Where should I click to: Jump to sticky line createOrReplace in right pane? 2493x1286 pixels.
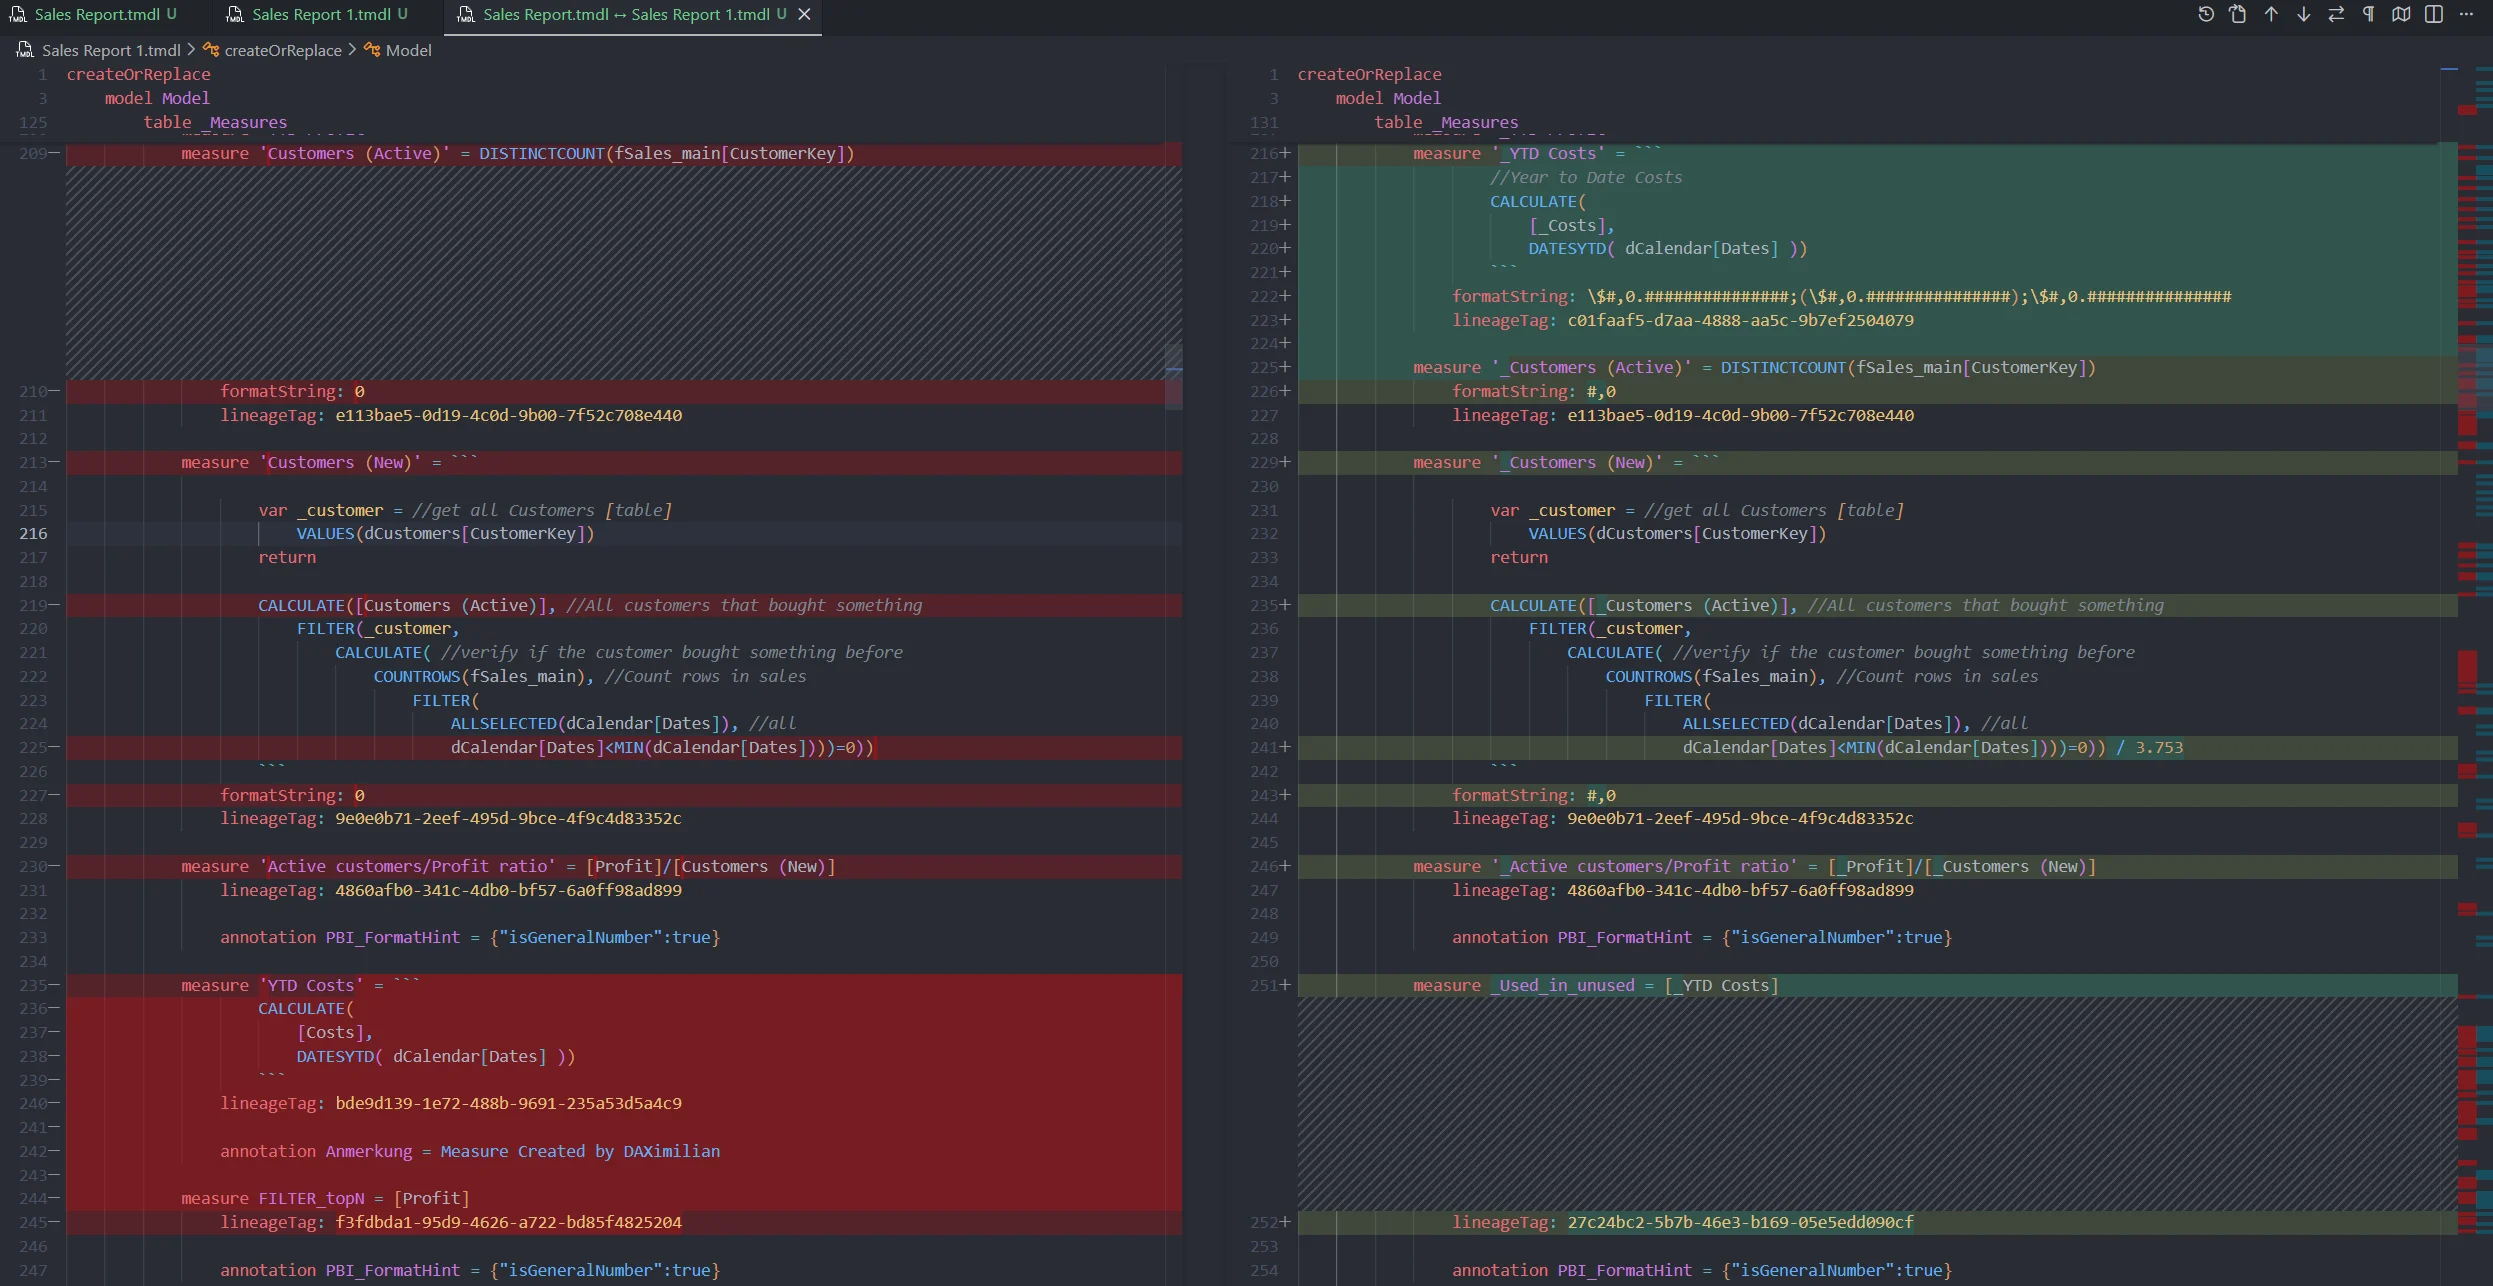coord(1369,74)
